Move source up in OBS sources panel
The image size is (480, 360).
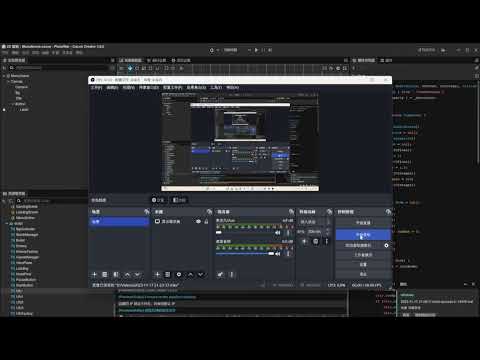(190, 274)
